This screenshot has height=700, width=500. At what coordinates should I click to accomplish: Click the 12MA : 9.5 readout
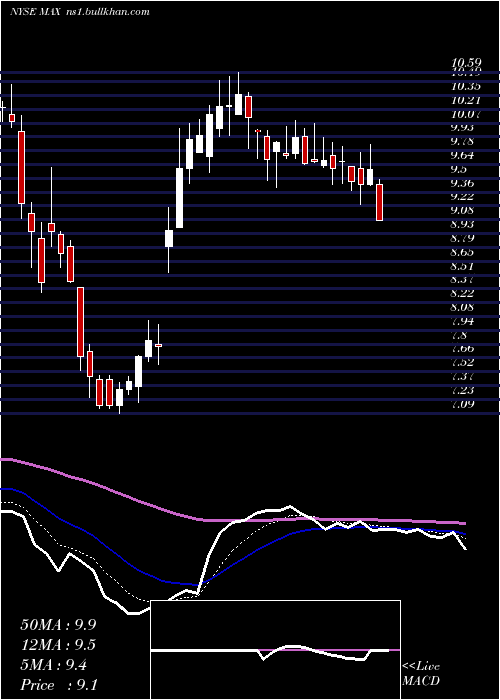(x=58, y=645)
